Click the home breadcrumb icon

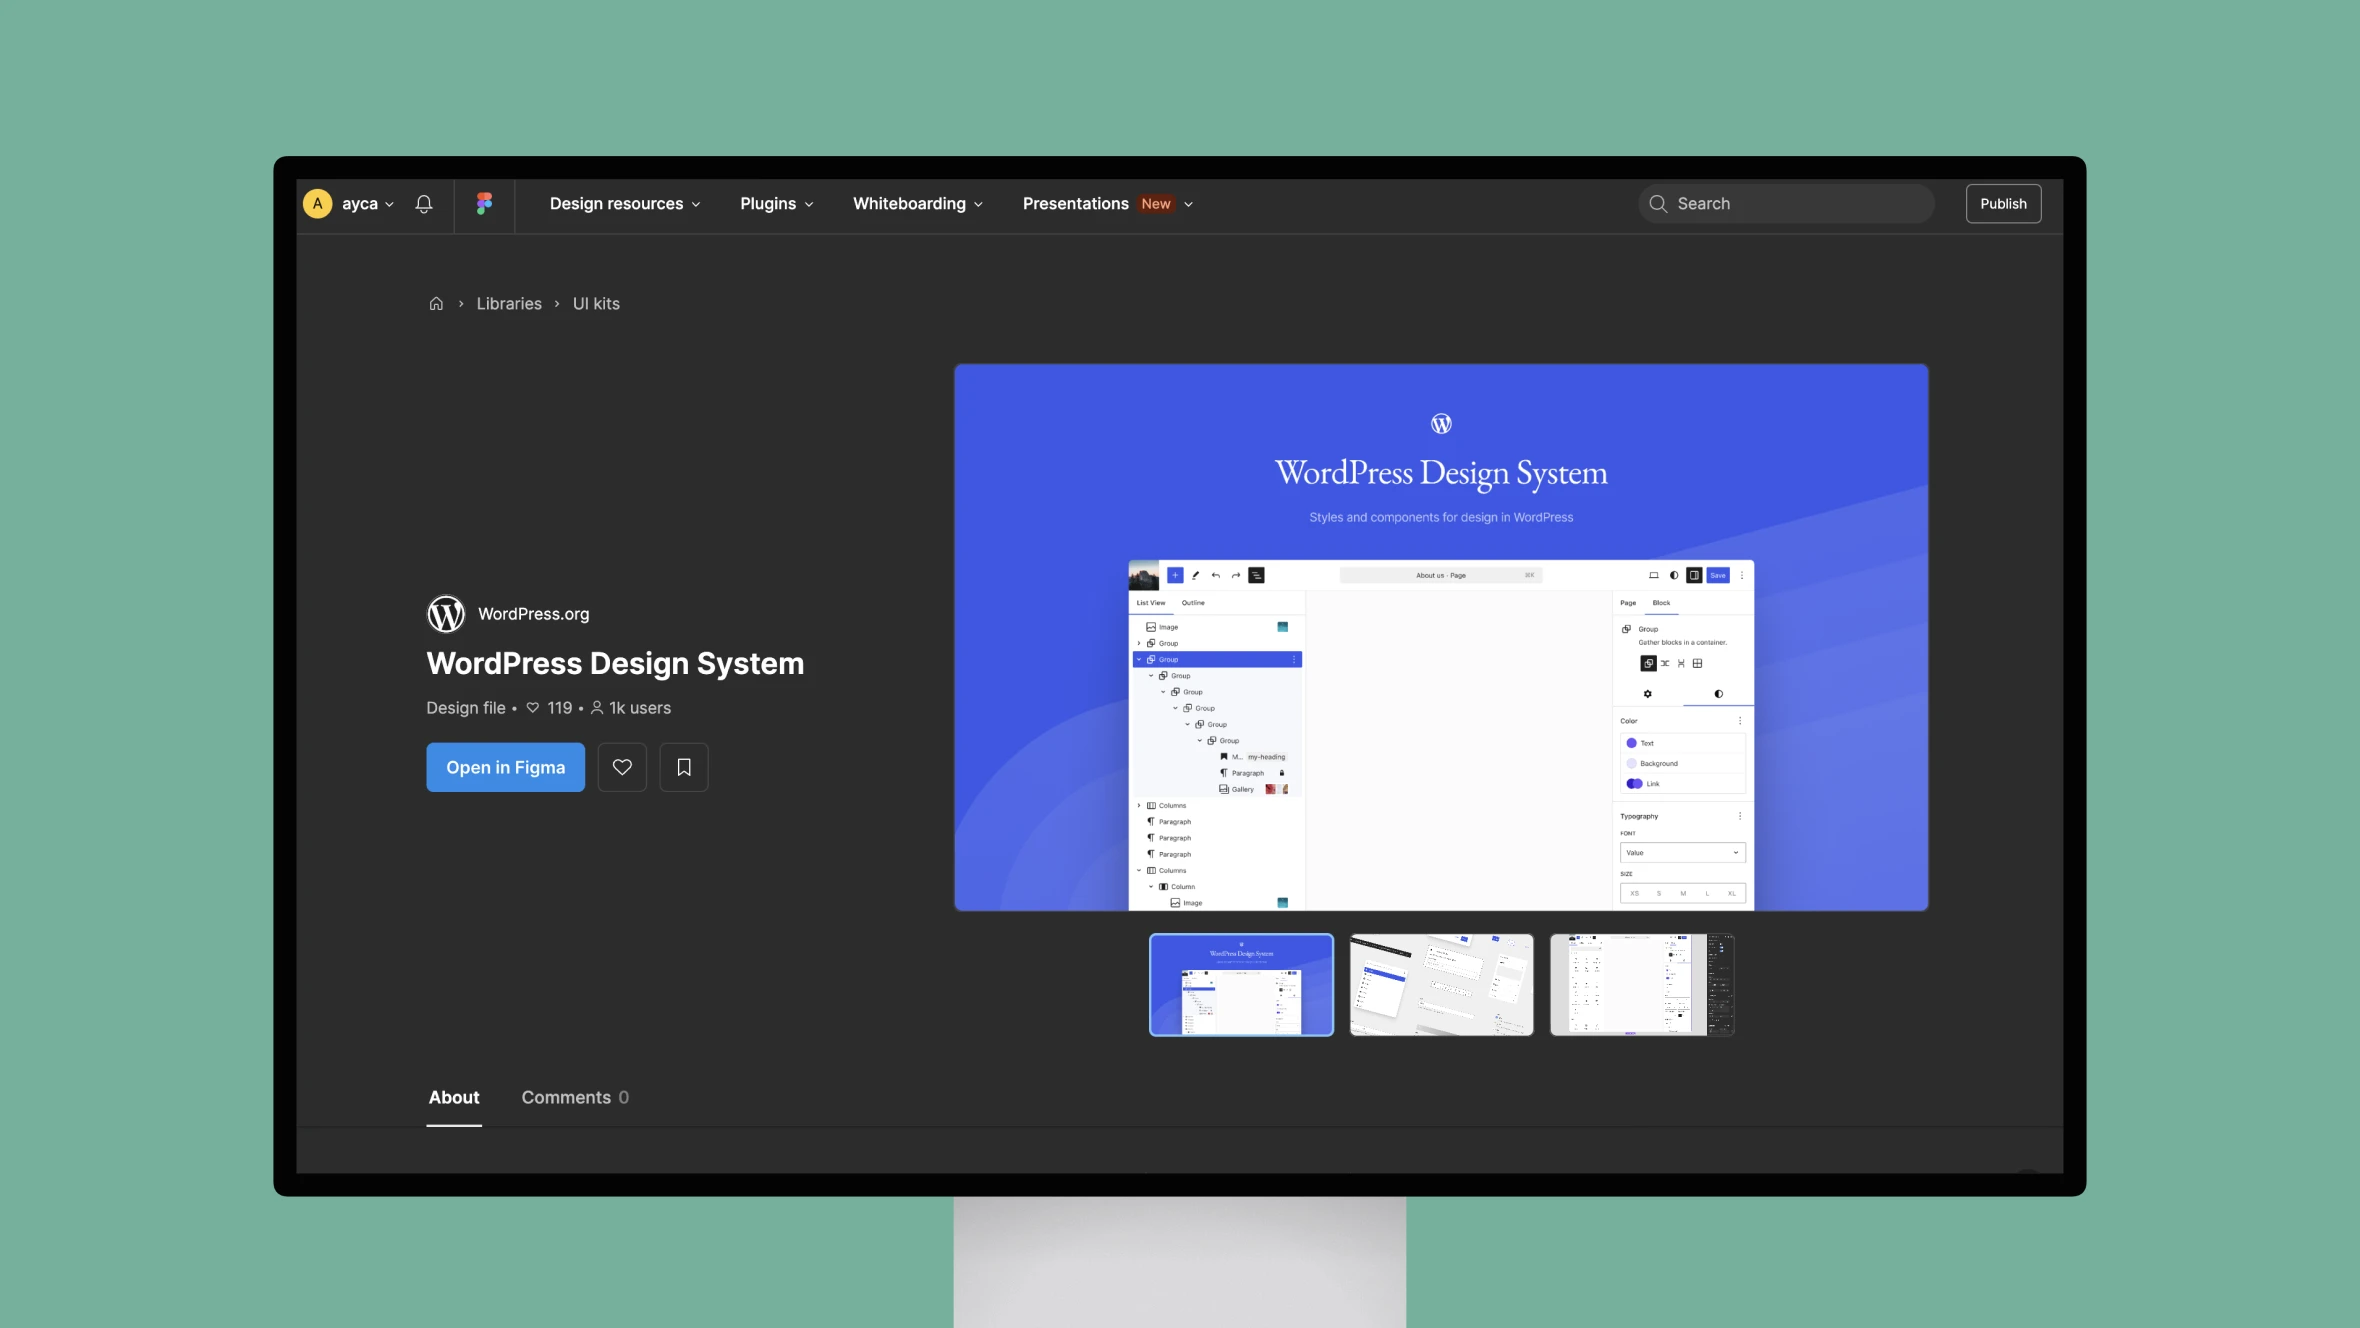434,303
